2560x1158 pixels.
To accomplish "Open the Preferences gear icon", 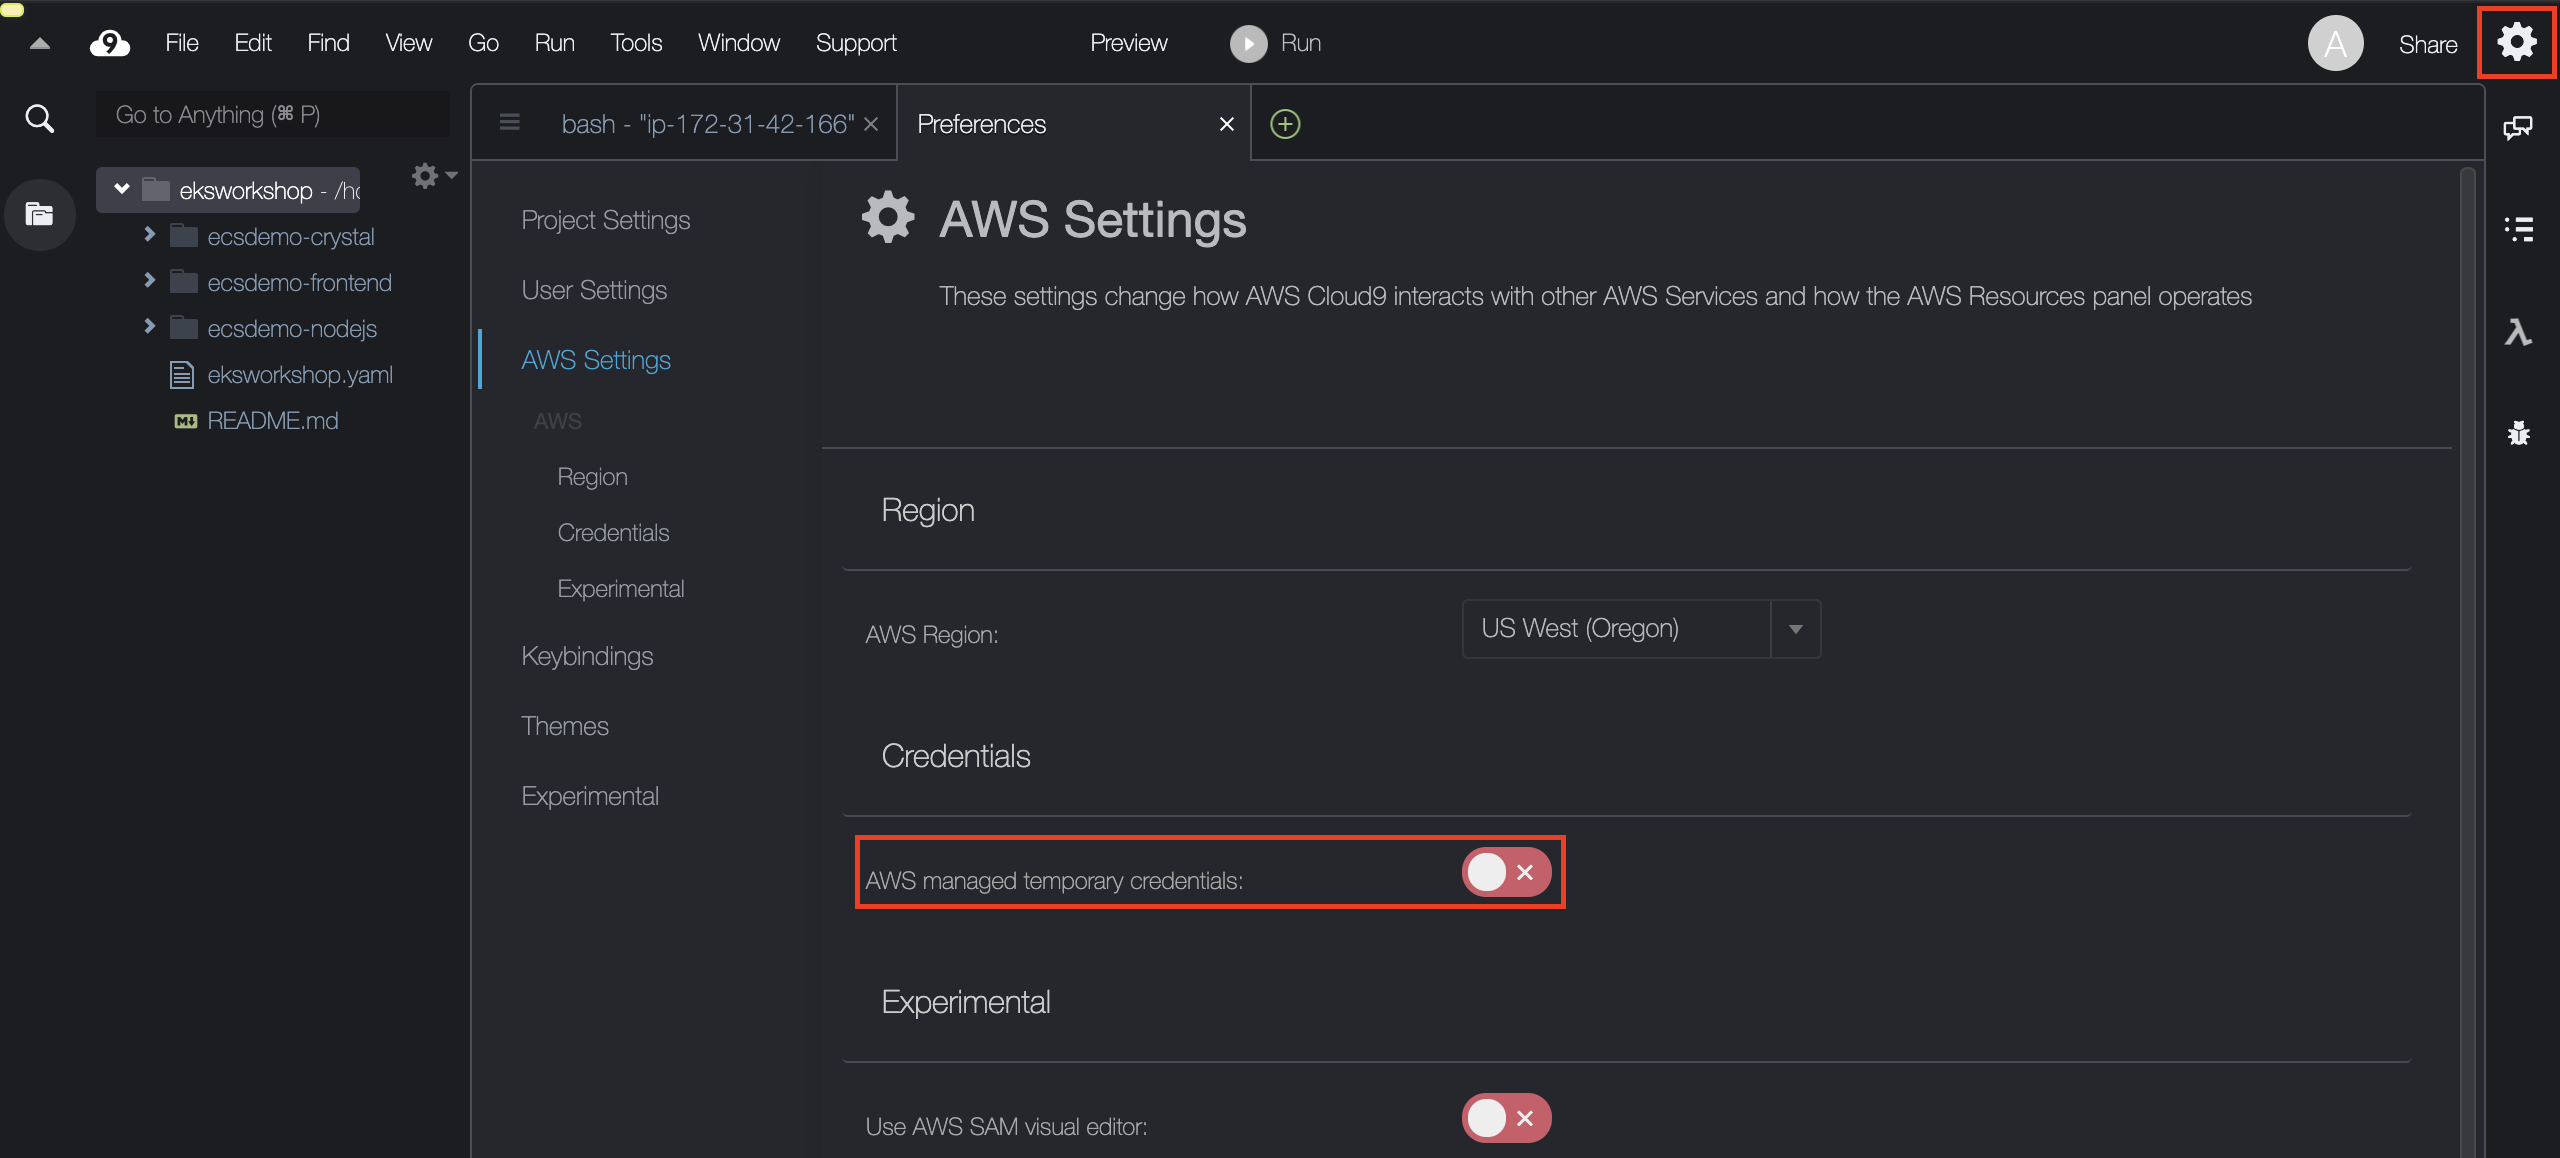I will click(2516, 42).
